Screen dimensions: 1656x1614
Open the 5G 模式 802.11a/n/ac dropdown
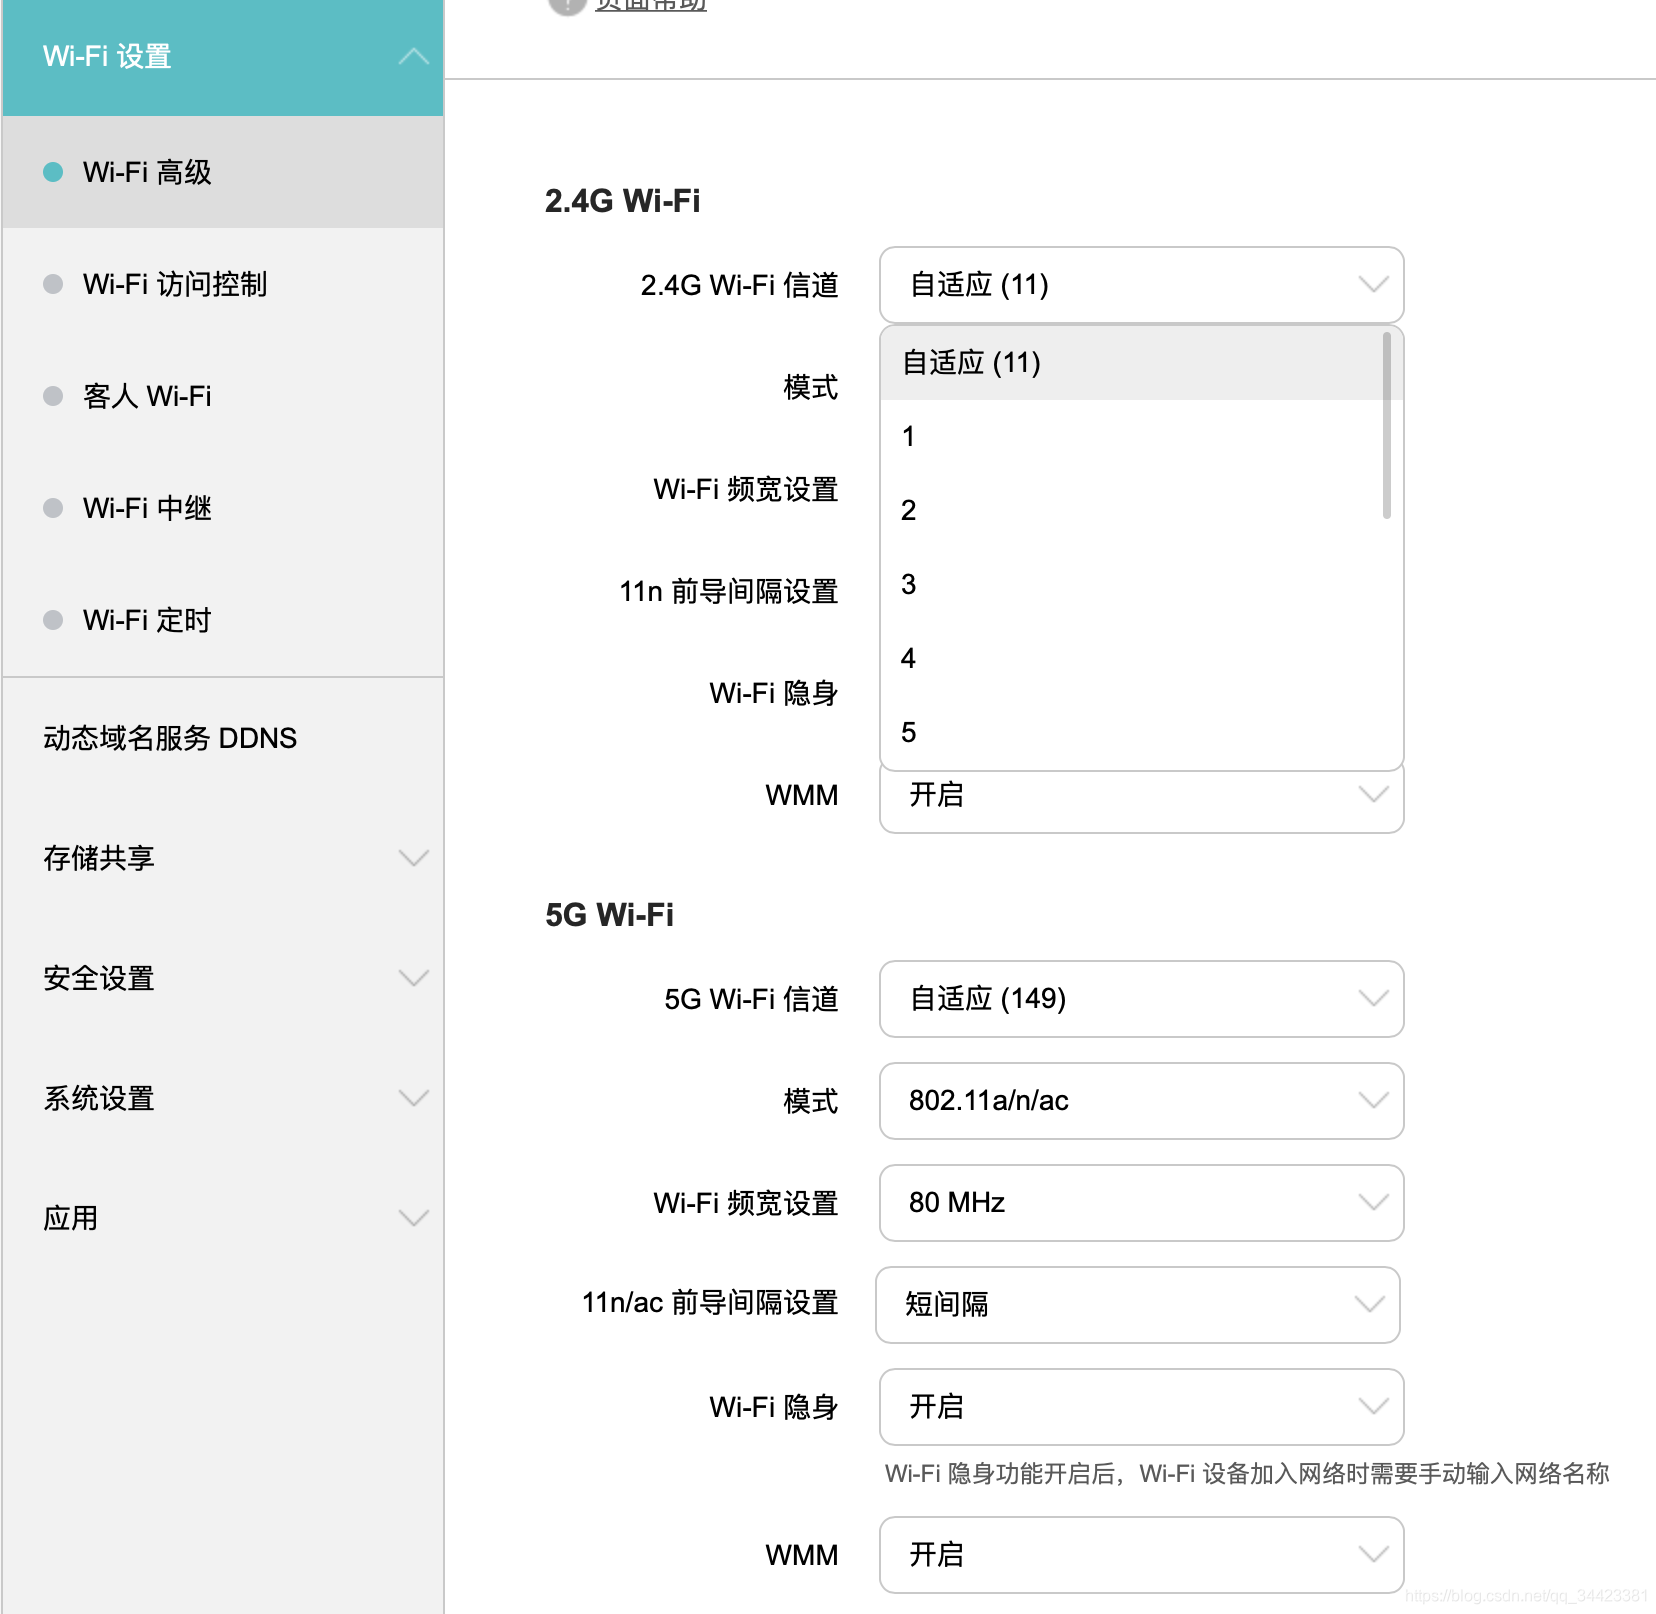coord(1141,1101)
